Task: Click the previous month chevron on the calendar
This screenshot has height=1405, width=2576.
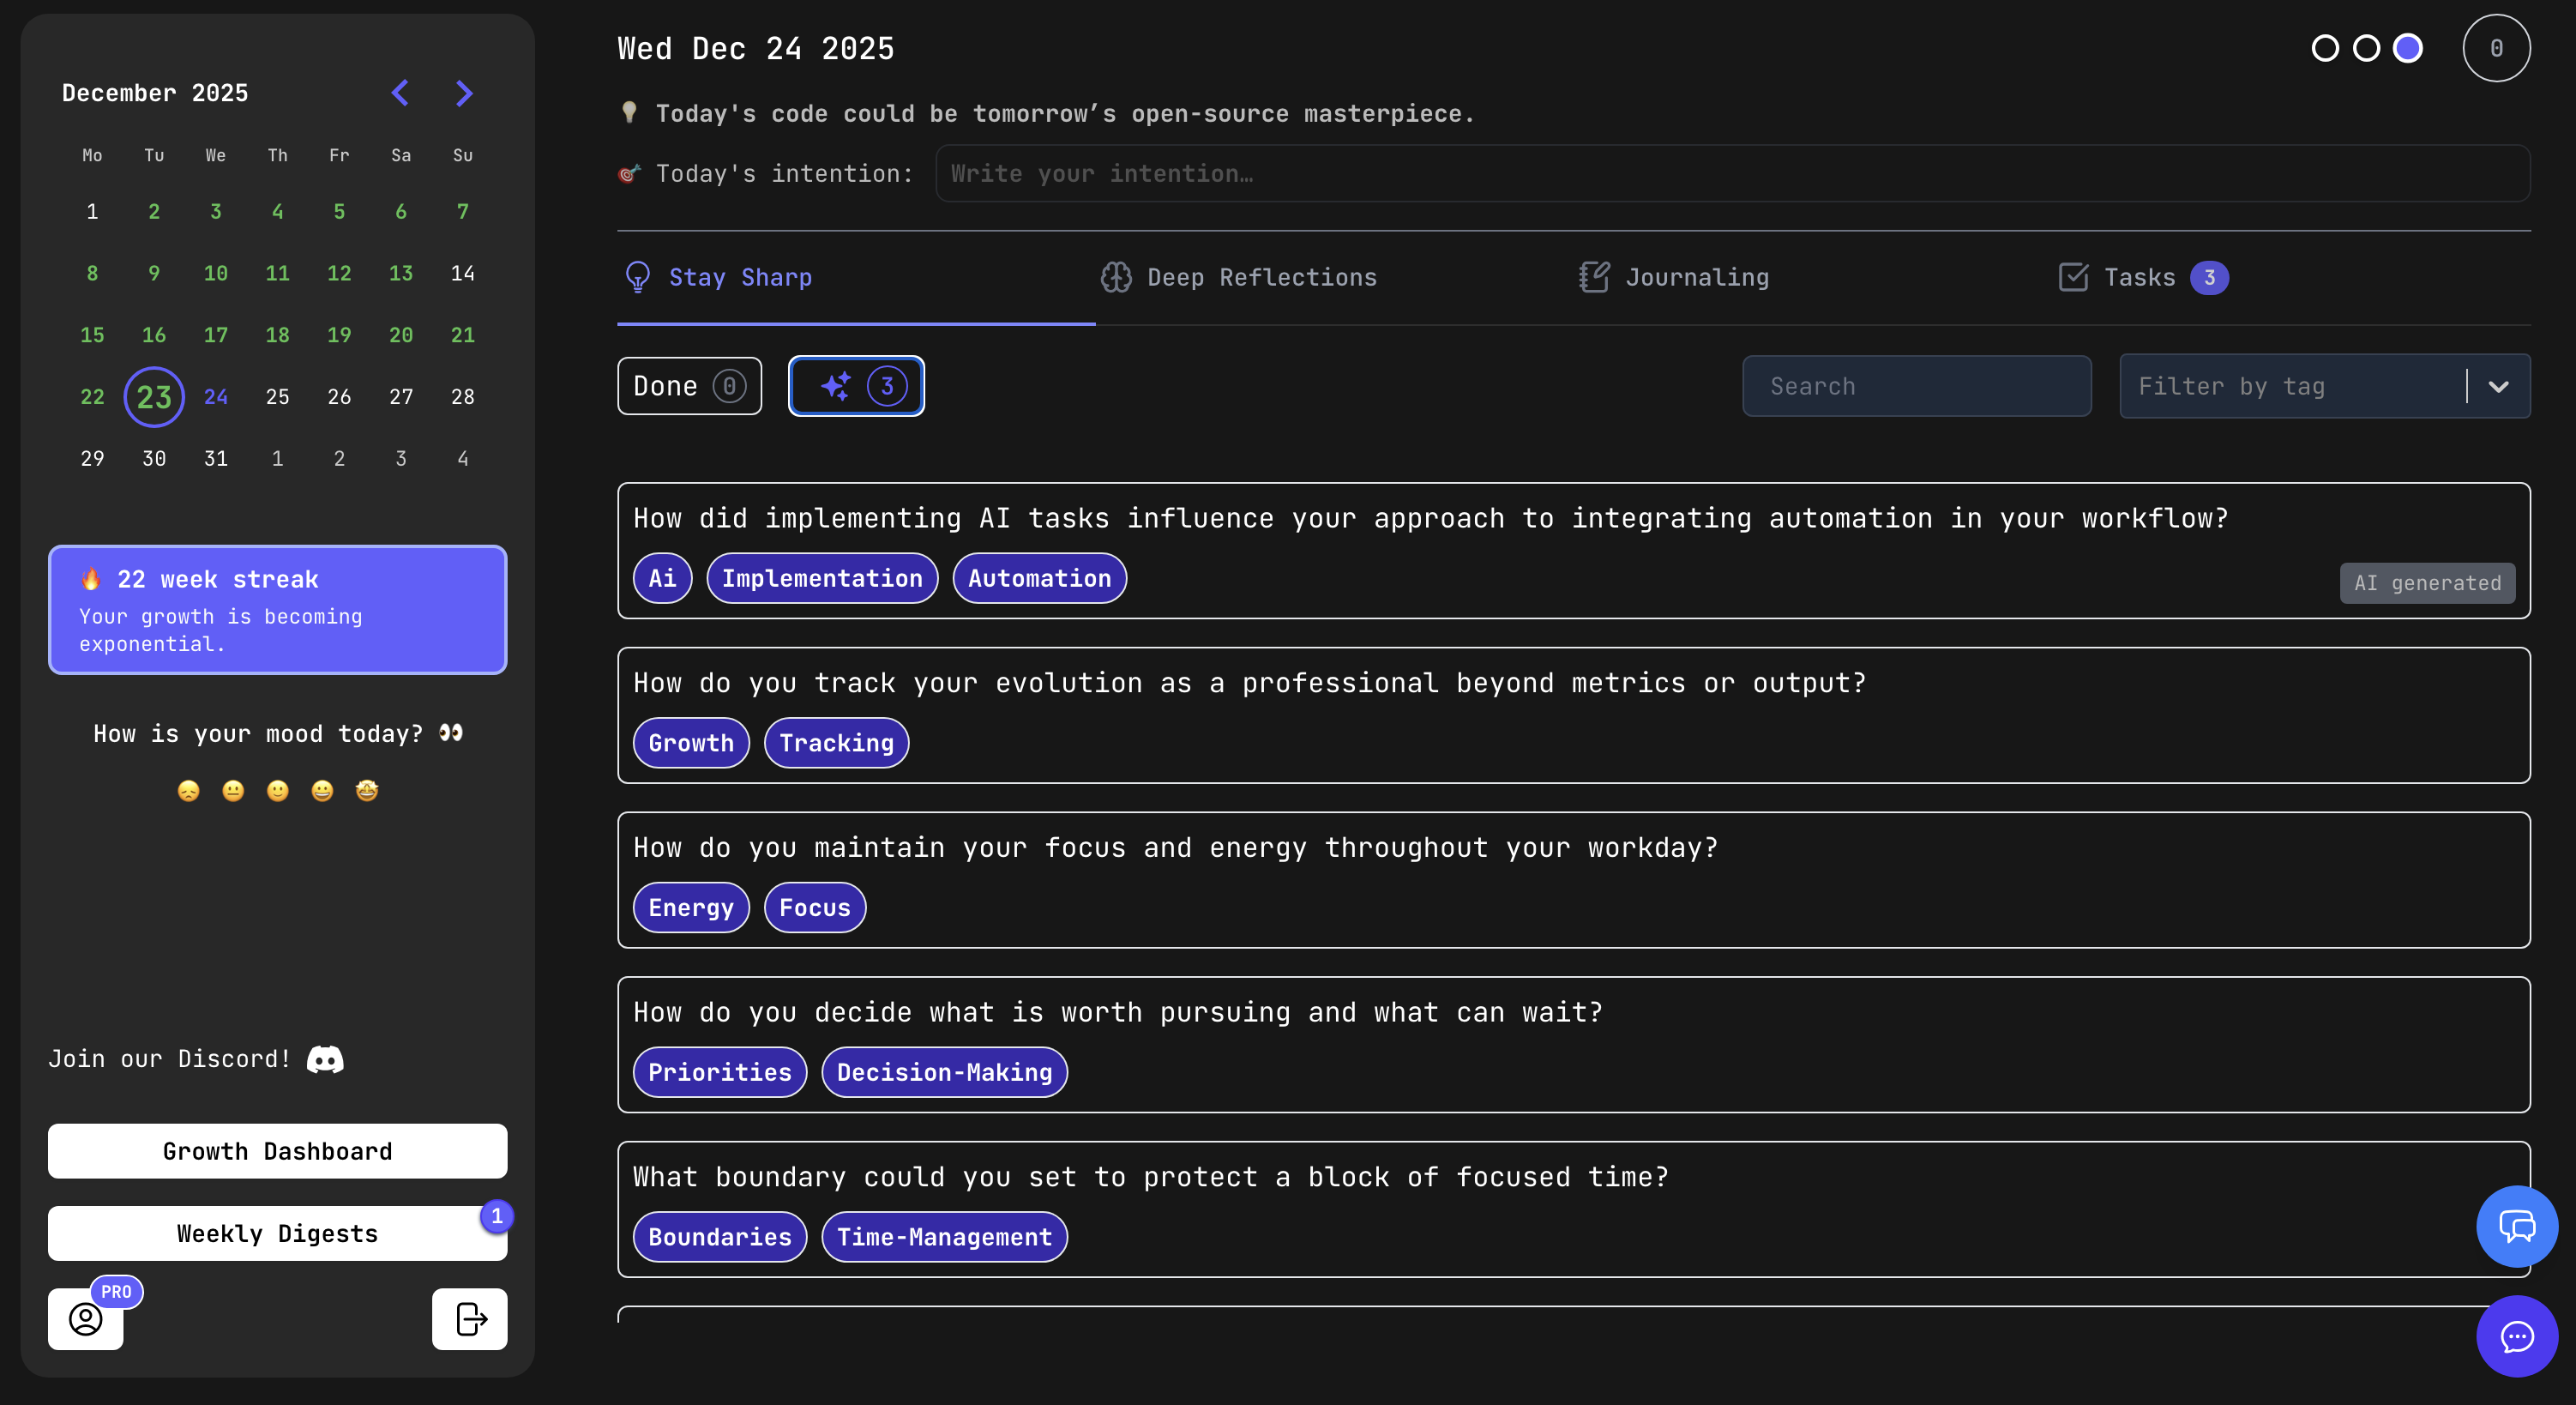Action: click(400, 92)
